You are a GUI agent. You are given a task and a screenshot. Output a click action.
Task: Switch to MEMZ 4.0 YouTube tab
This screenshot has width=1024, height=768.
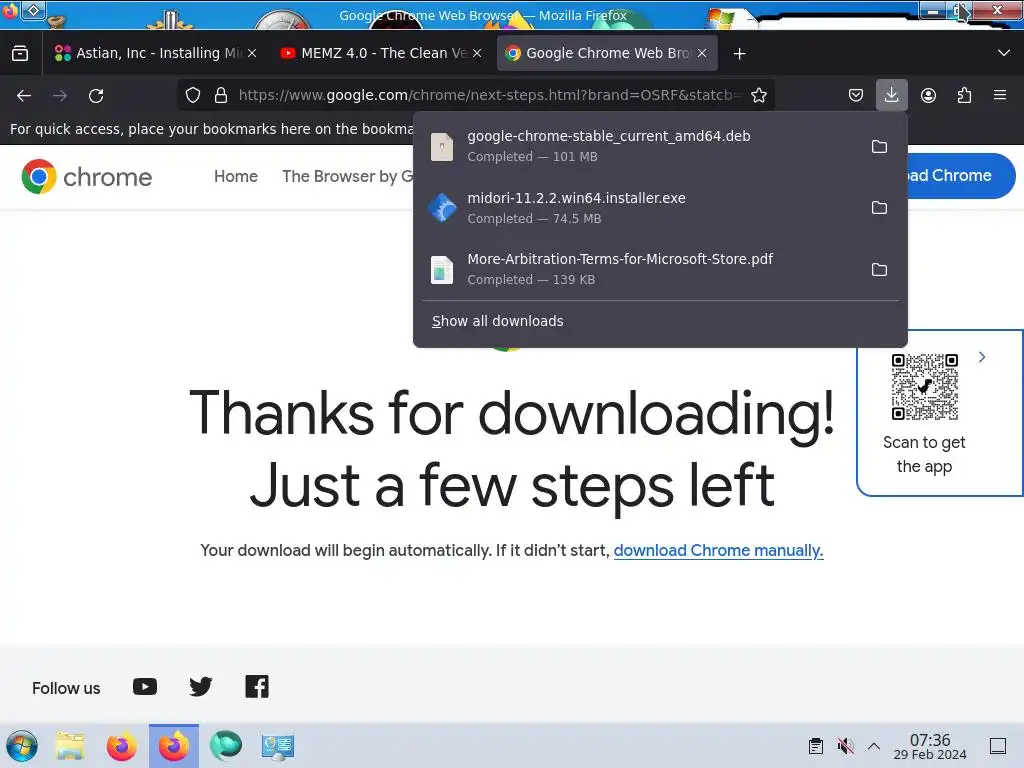click(x=382, y=53)
